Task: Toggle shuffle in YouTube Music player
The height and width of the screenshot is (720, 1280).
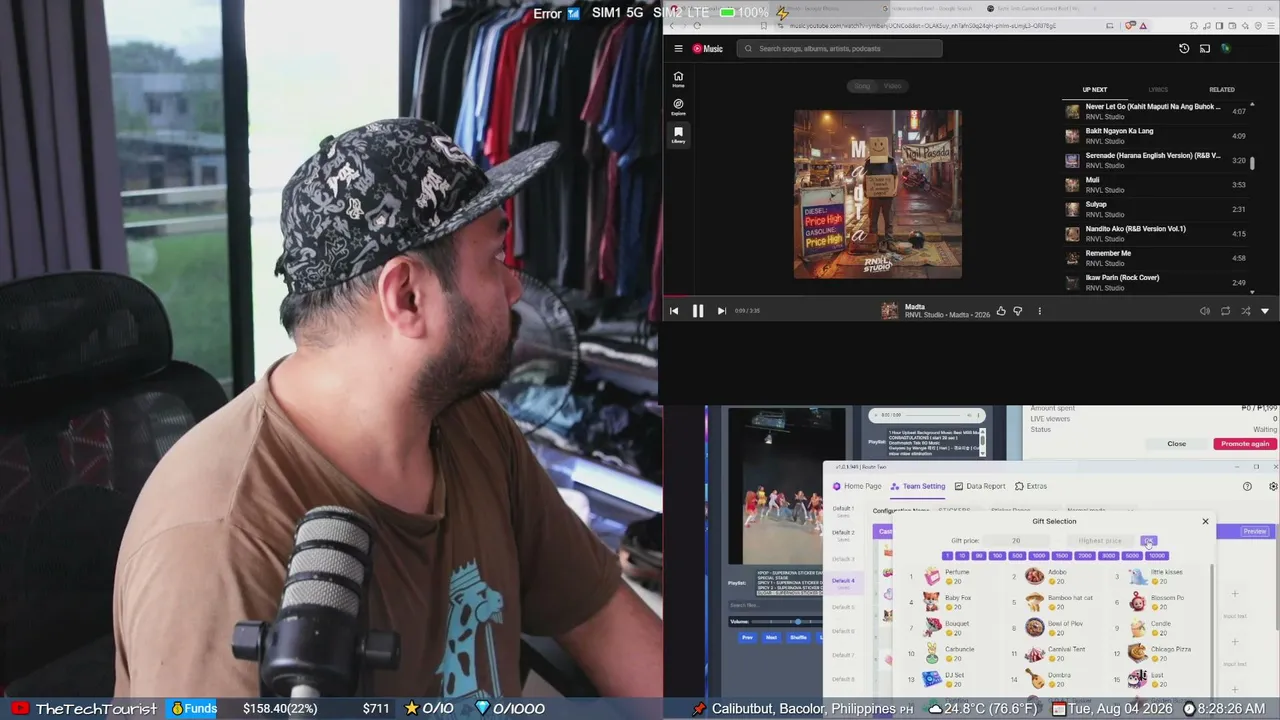Action: (1245, 311)
